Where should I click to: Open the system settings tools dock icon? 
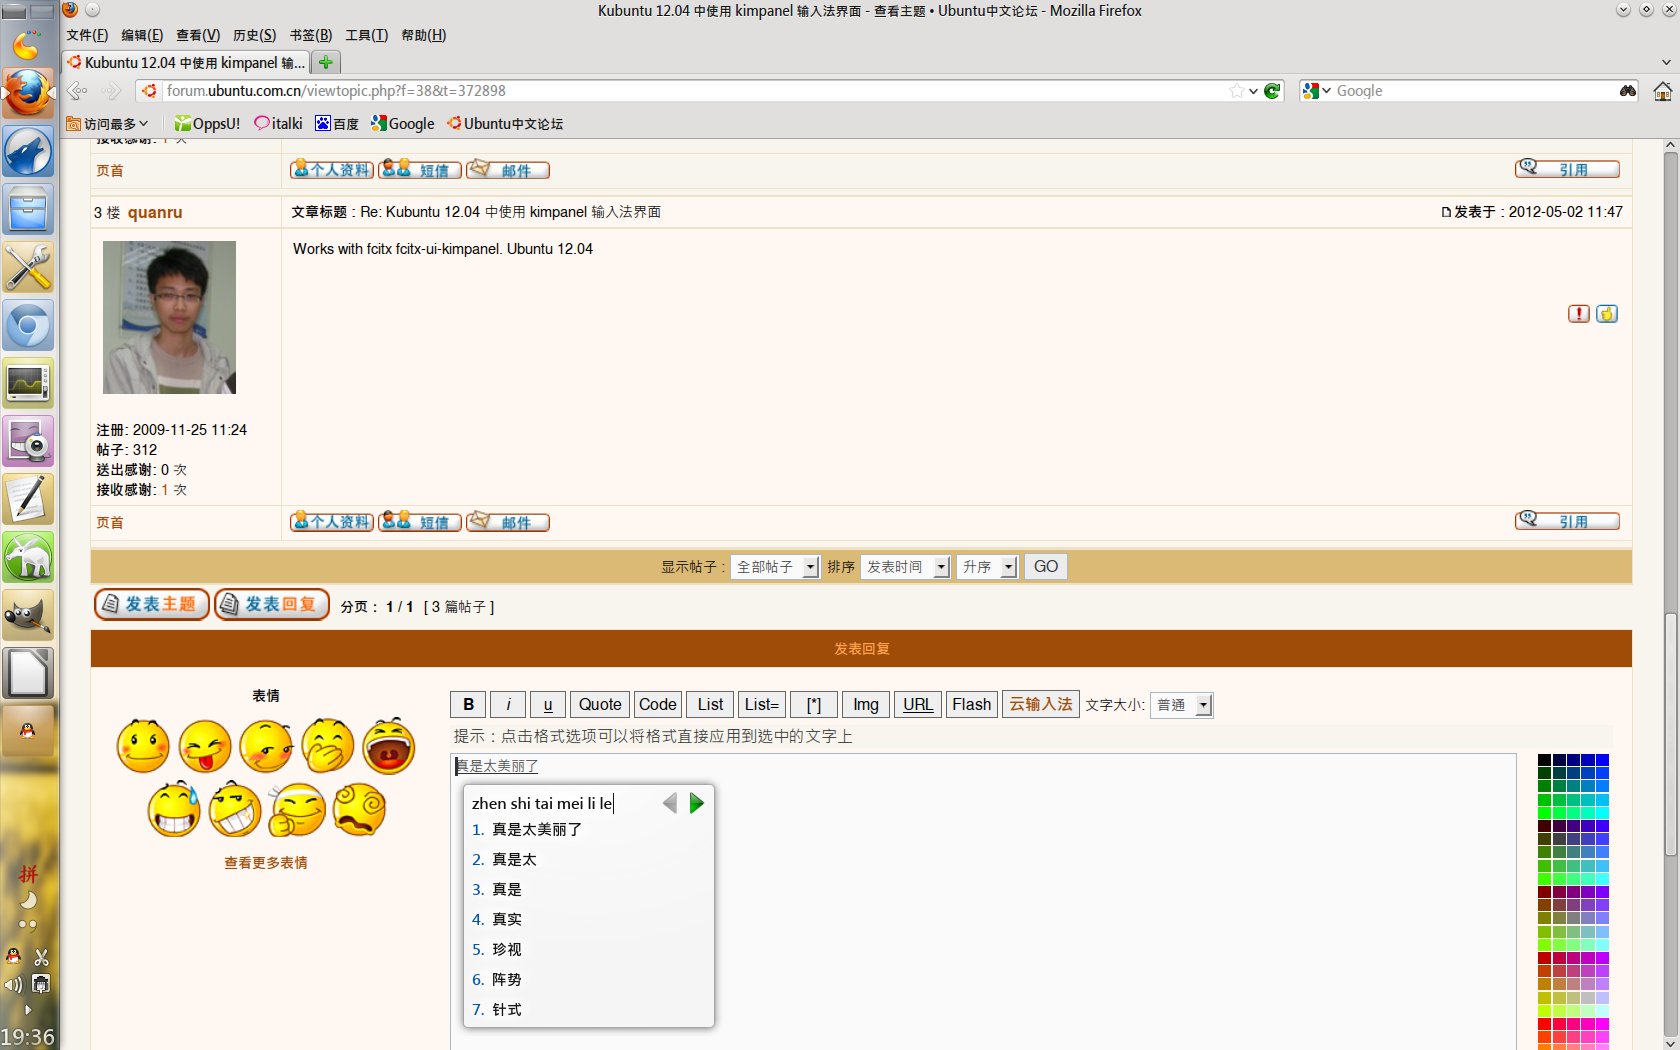[x=28, y=267]
